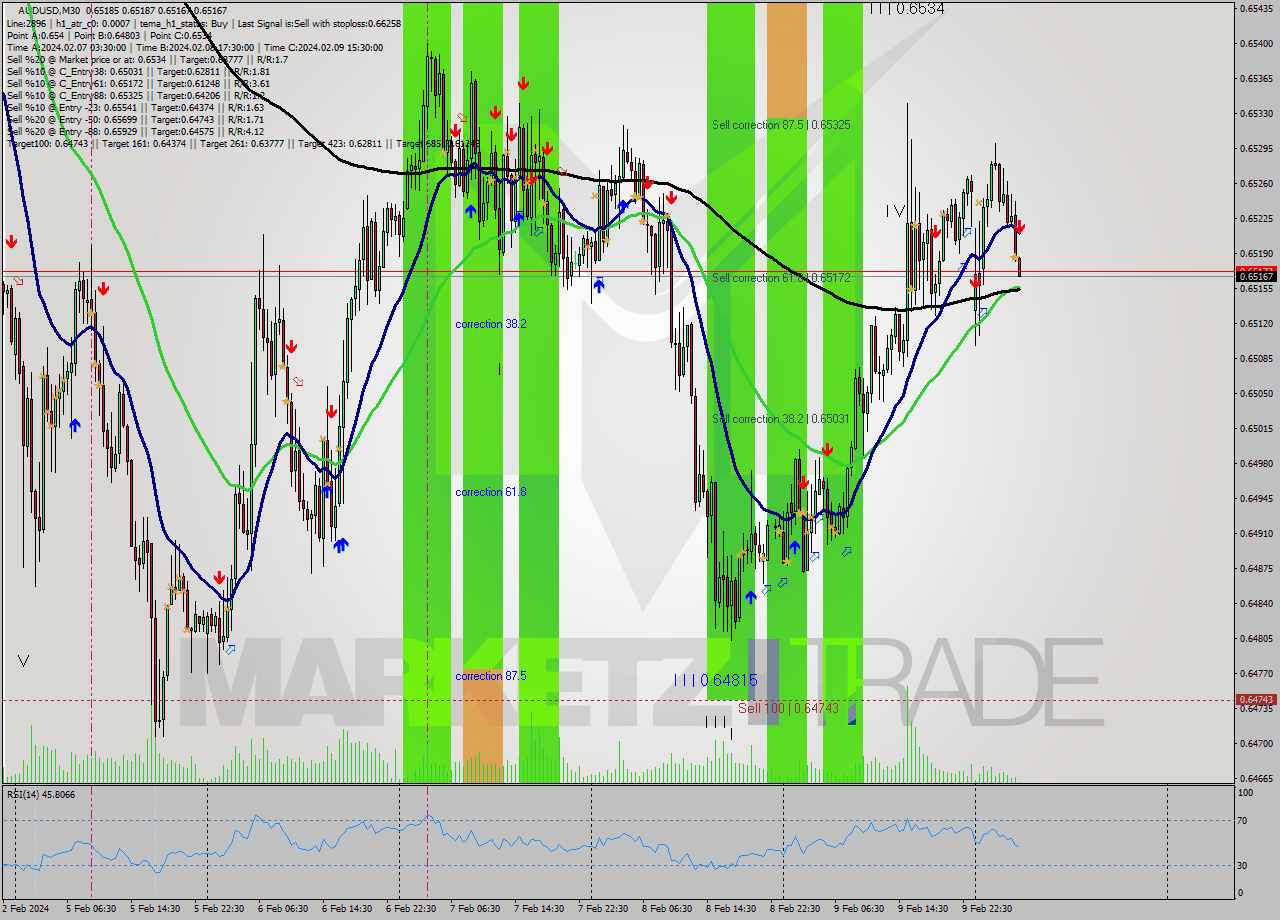Click the '7 Feb 22:30' time axis label
Screen dimensions: 1280x920
point(603,908)
